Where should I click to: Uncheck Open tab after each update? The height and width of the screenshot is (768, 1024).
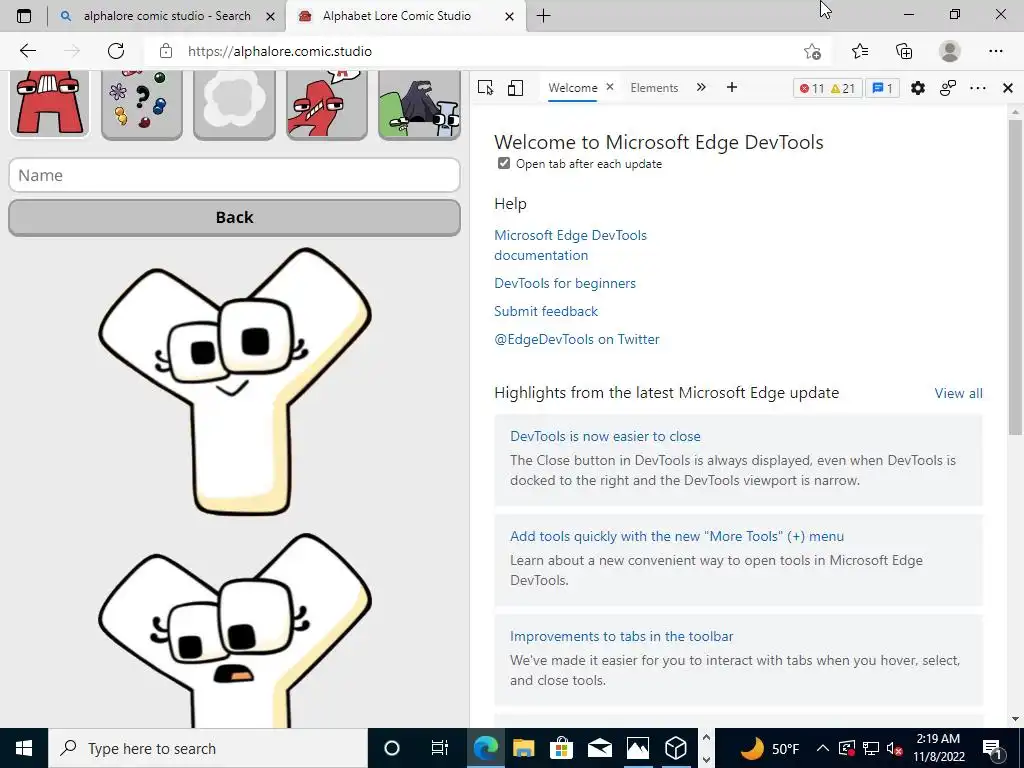click(504, 163)
